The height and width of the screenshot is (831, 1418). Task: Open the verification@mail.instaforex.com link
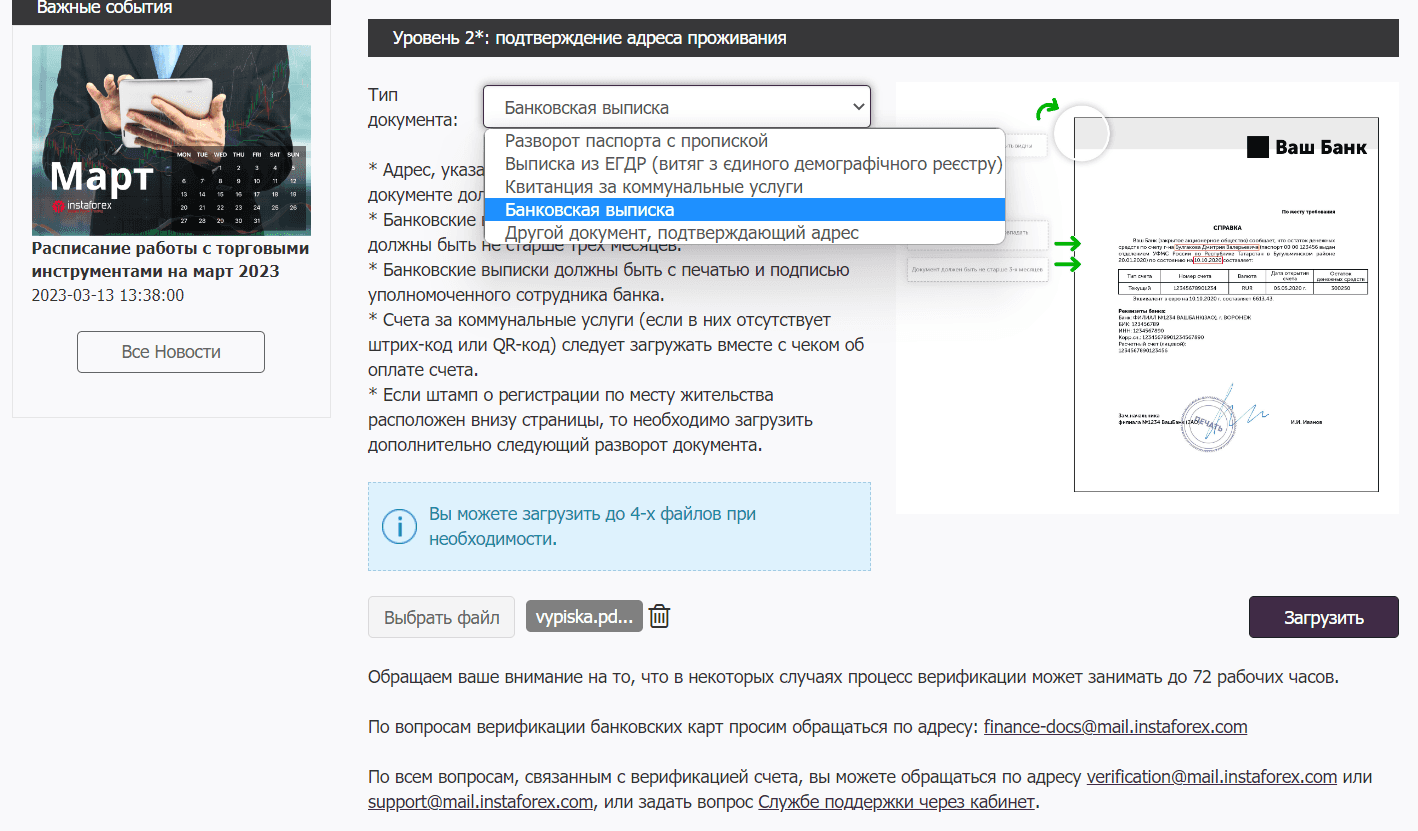[x=1212, y=777]
